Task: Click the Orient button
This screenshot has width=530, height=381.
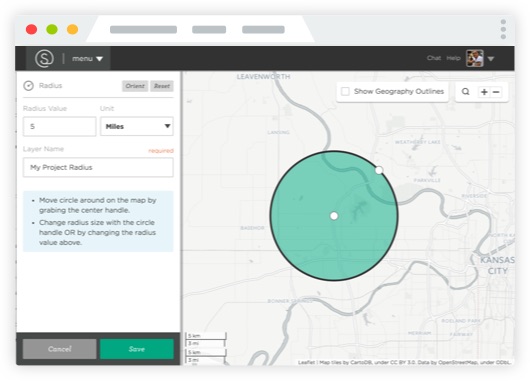Action: tap(135, 86)
